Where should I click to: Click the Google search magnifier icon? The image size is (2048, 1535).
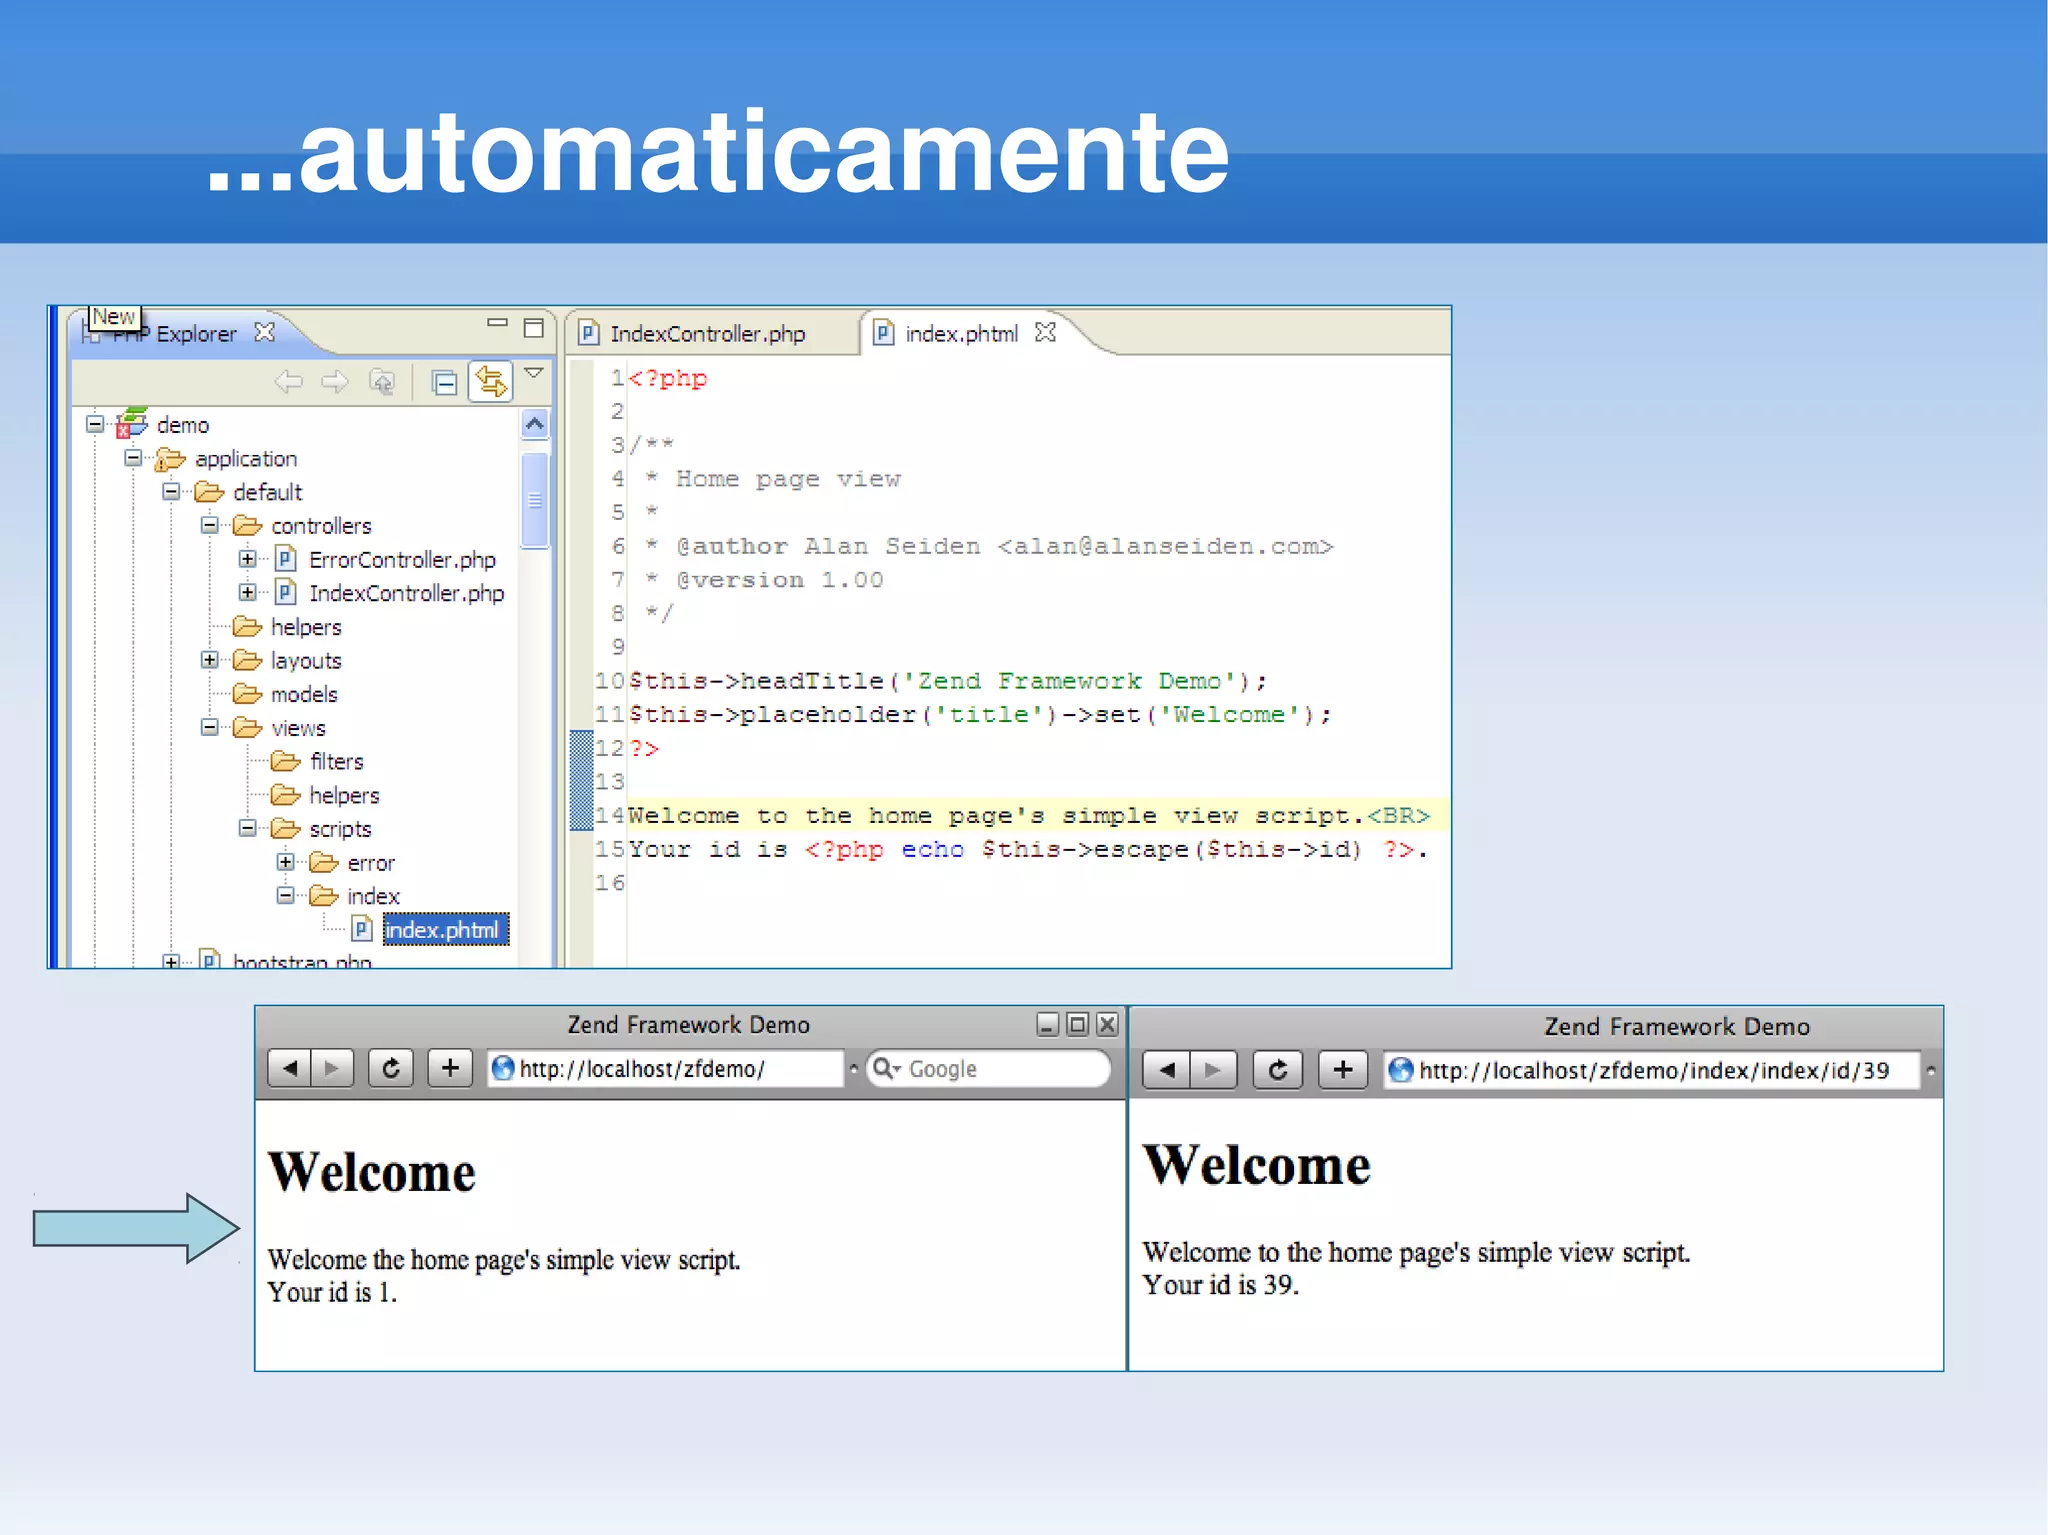coord(884,1069)
